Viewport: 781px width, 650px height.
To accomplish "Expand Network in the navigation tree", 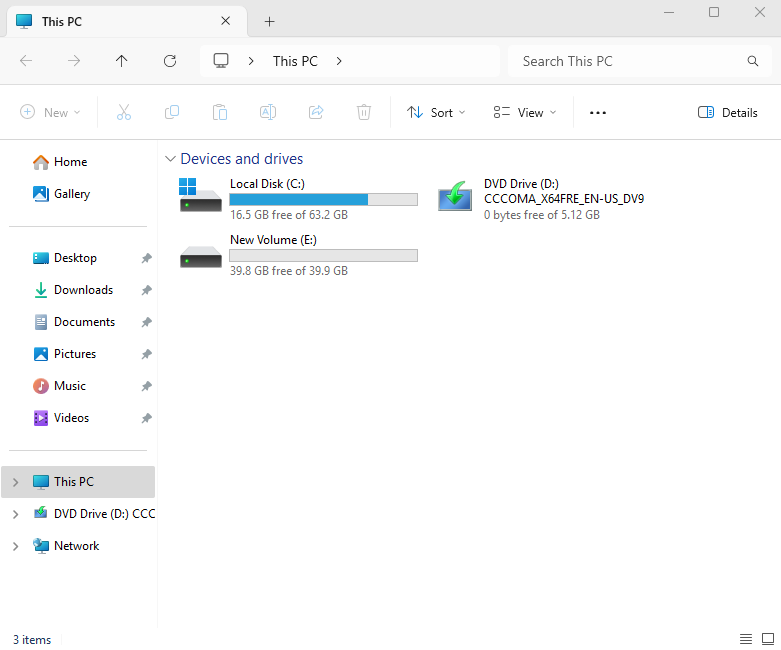I will 15,546.
